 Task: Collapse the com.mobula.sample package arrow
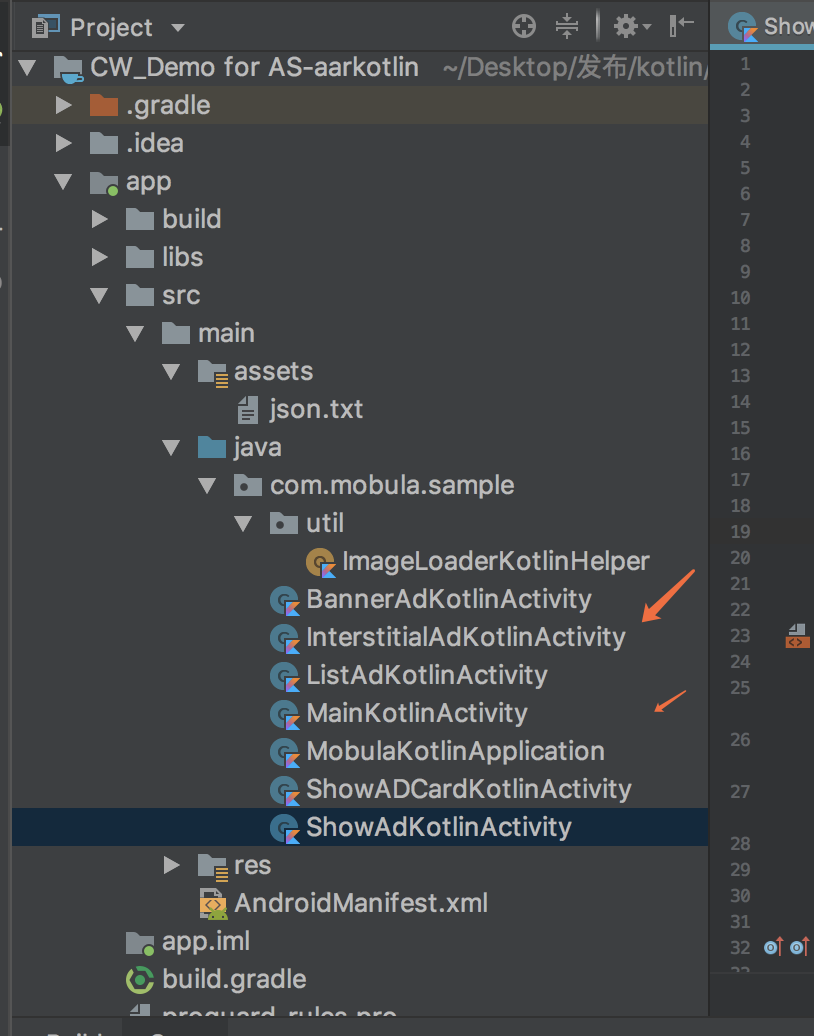coord(207,486)
